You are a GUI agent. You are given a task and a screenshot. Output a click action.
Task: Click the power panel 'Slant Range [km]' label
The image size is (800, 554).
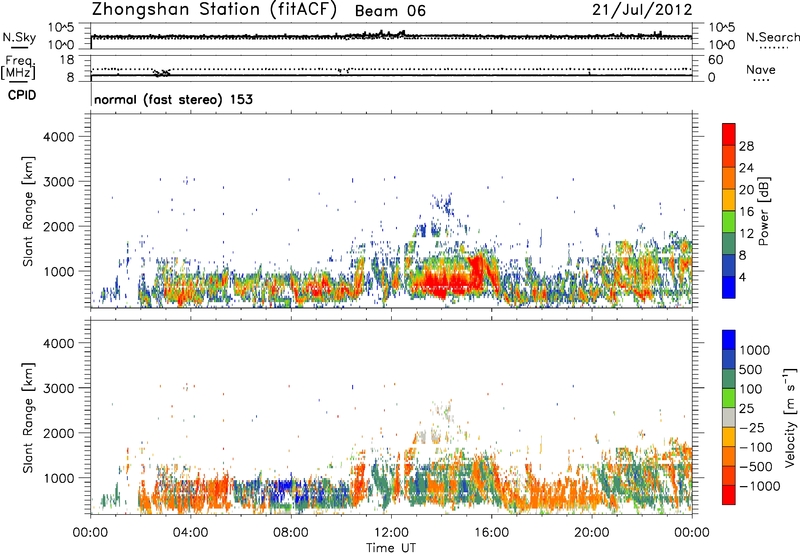tap(28, 211)
